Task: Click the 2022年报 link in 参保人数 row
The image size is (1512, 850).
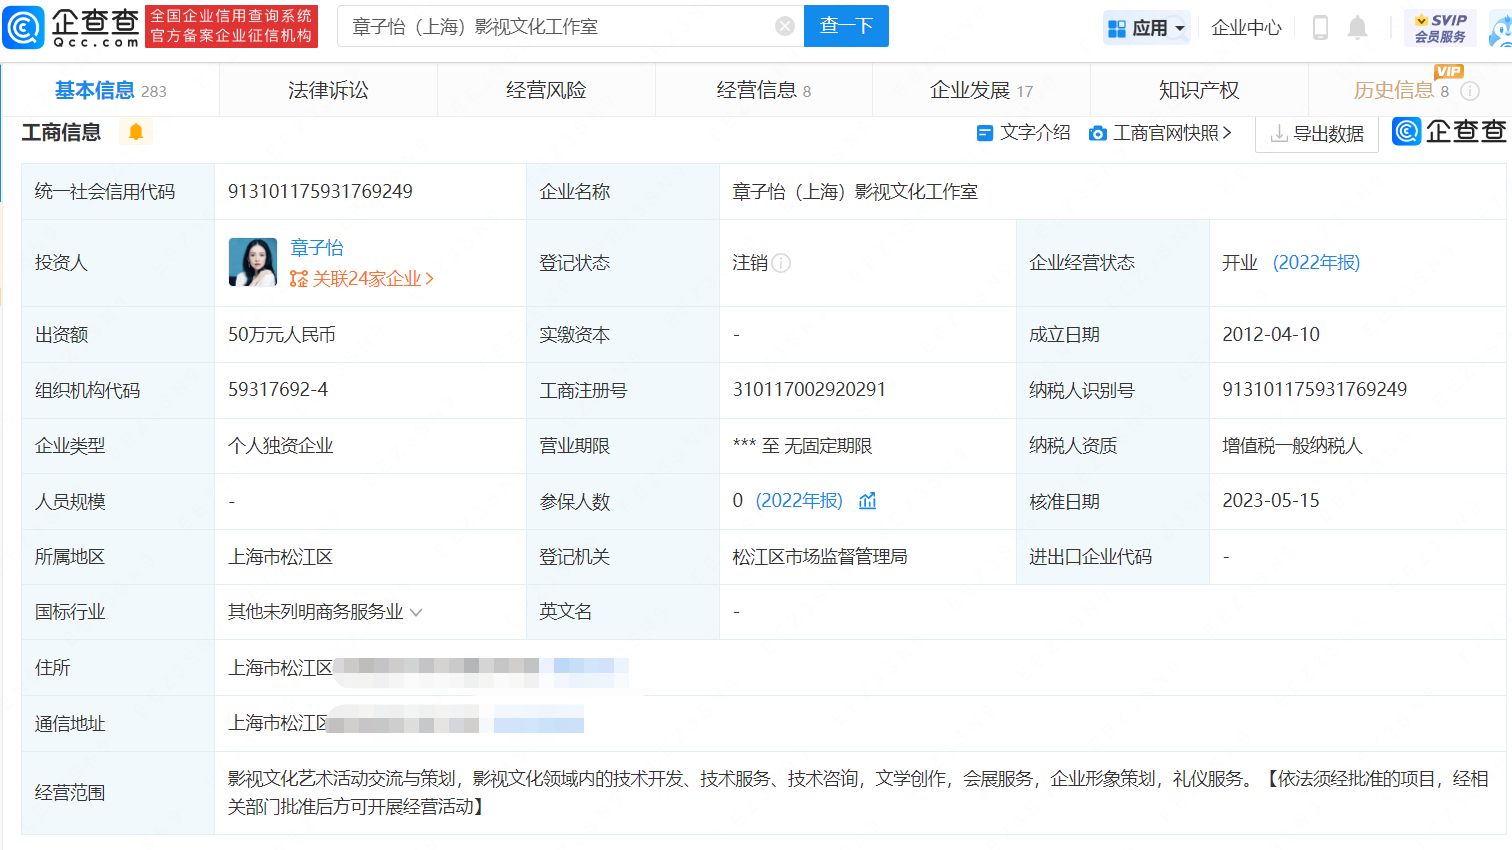Action: click(799, 500)
